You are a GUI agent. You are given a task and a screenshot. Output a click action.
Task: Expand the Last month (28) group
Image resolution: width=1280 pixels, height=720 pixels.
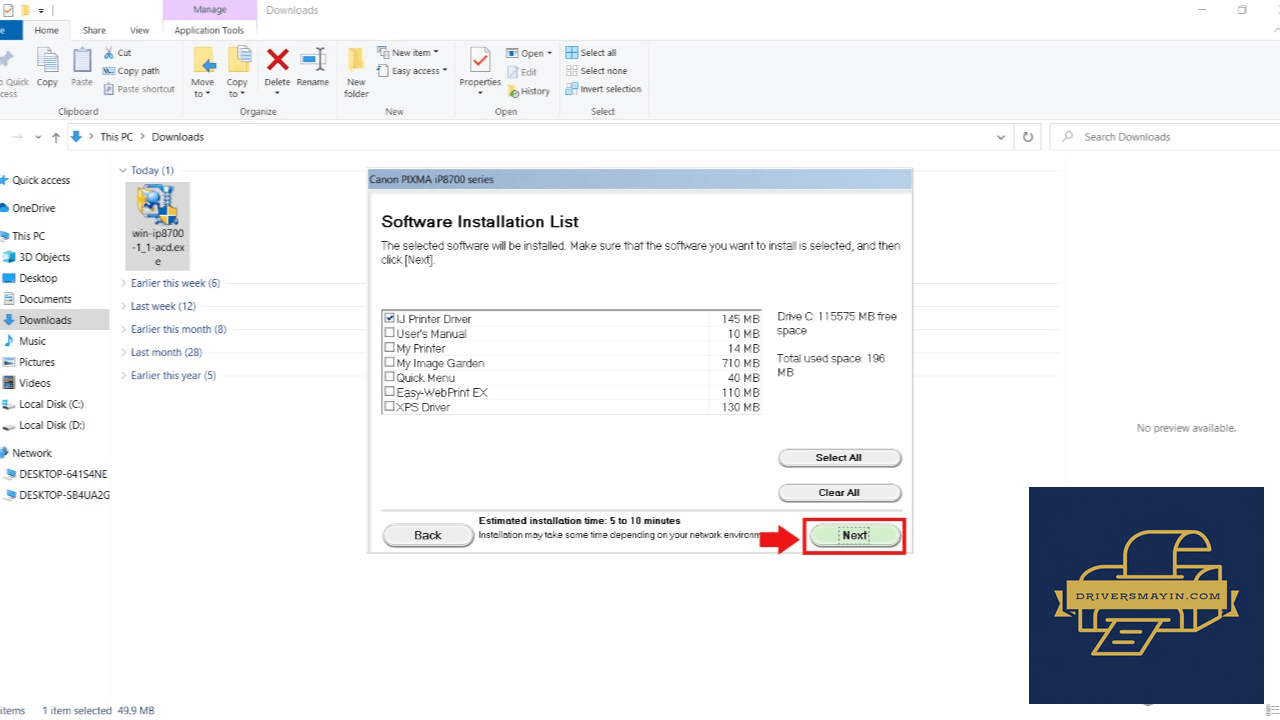123,352
